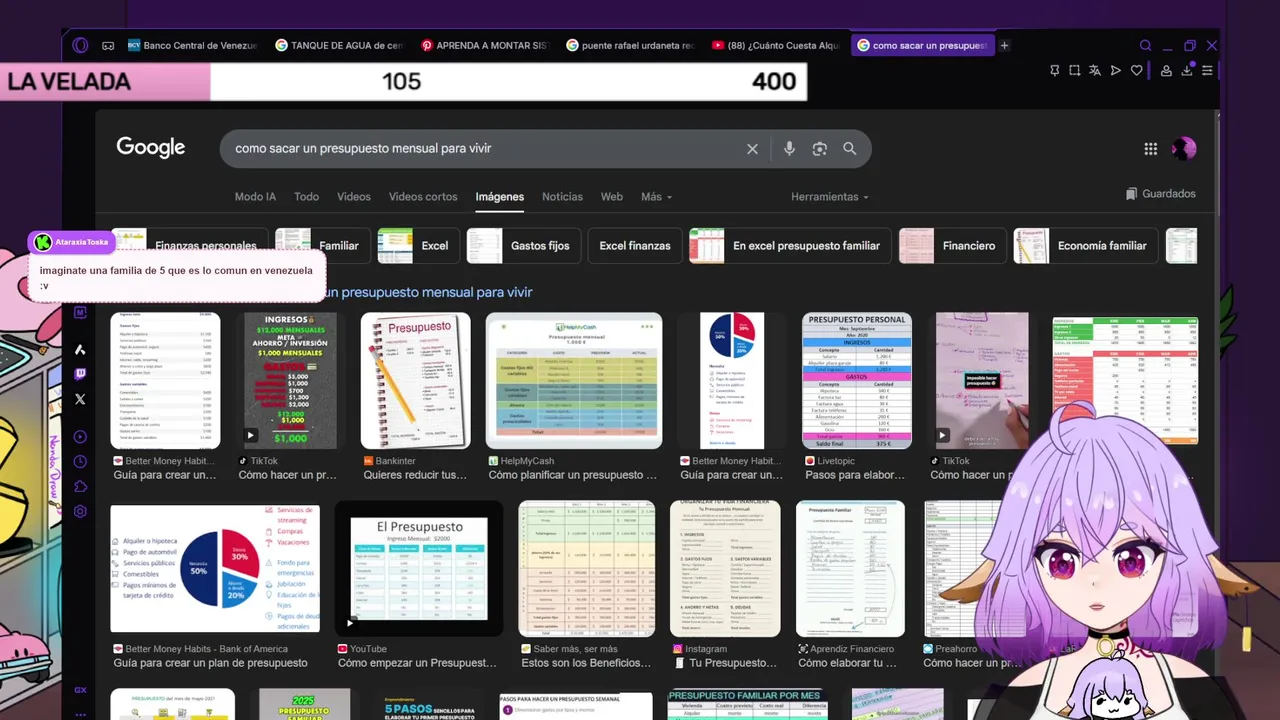The image size is (1280, 720).
Task: Open Guardados saved items
Action: pyautogui.click(x=1160, y=194)
